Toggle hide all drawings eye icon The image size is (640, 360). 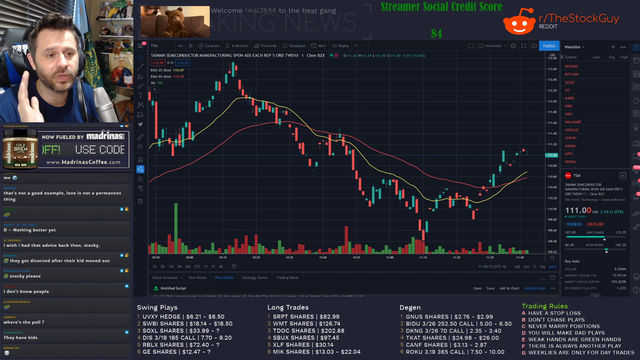[x=140, y=188]
